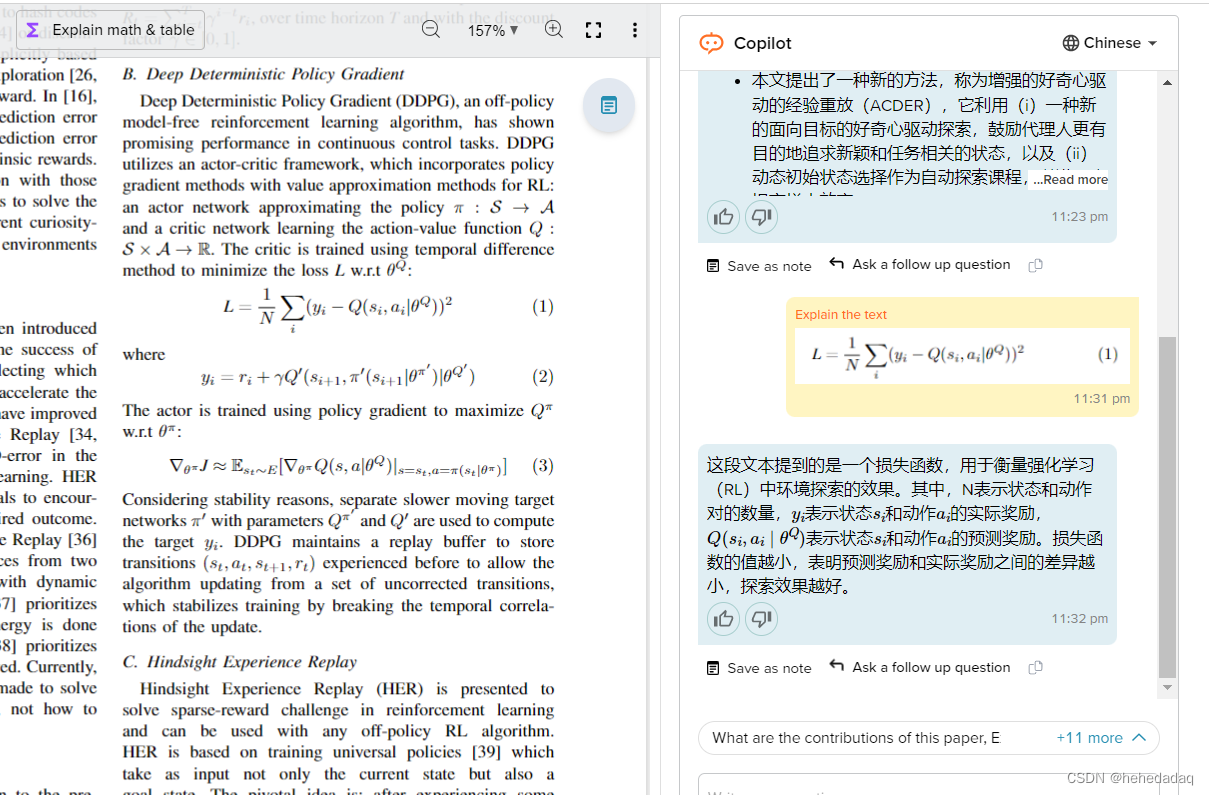The height and width of the screenshot is (795, 1209).
Task: Open the three-dot overflow menu
Action: point(634,30)
